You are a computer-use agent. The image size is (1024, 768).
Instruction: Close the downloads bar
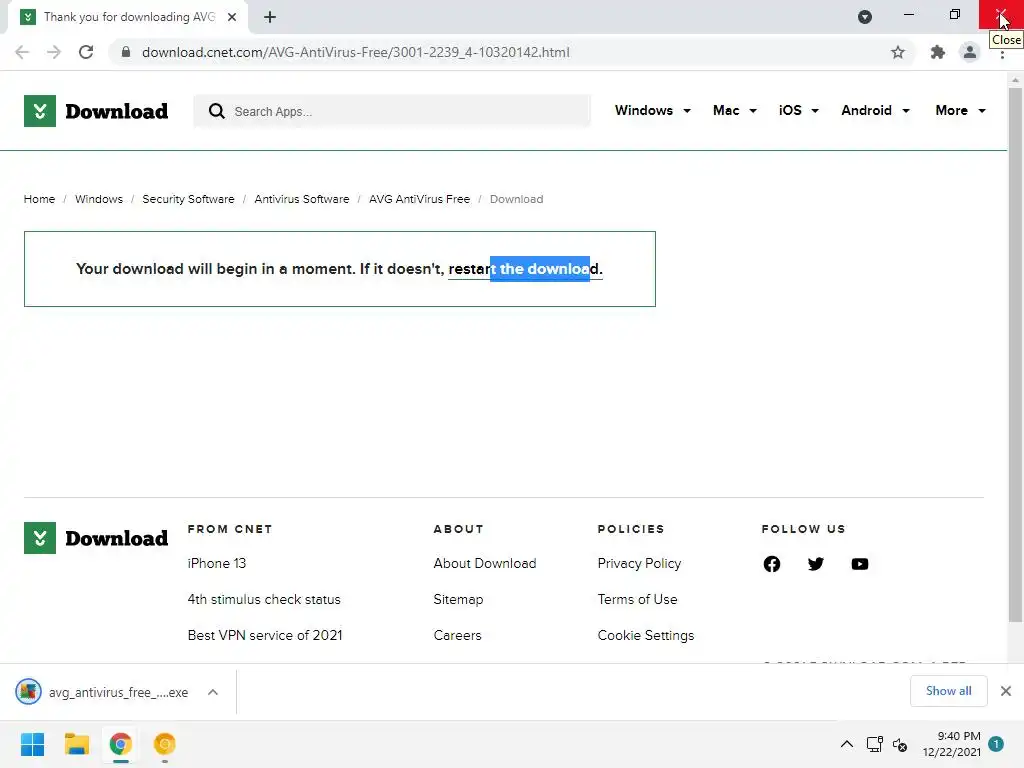[x=1006, y=691]
